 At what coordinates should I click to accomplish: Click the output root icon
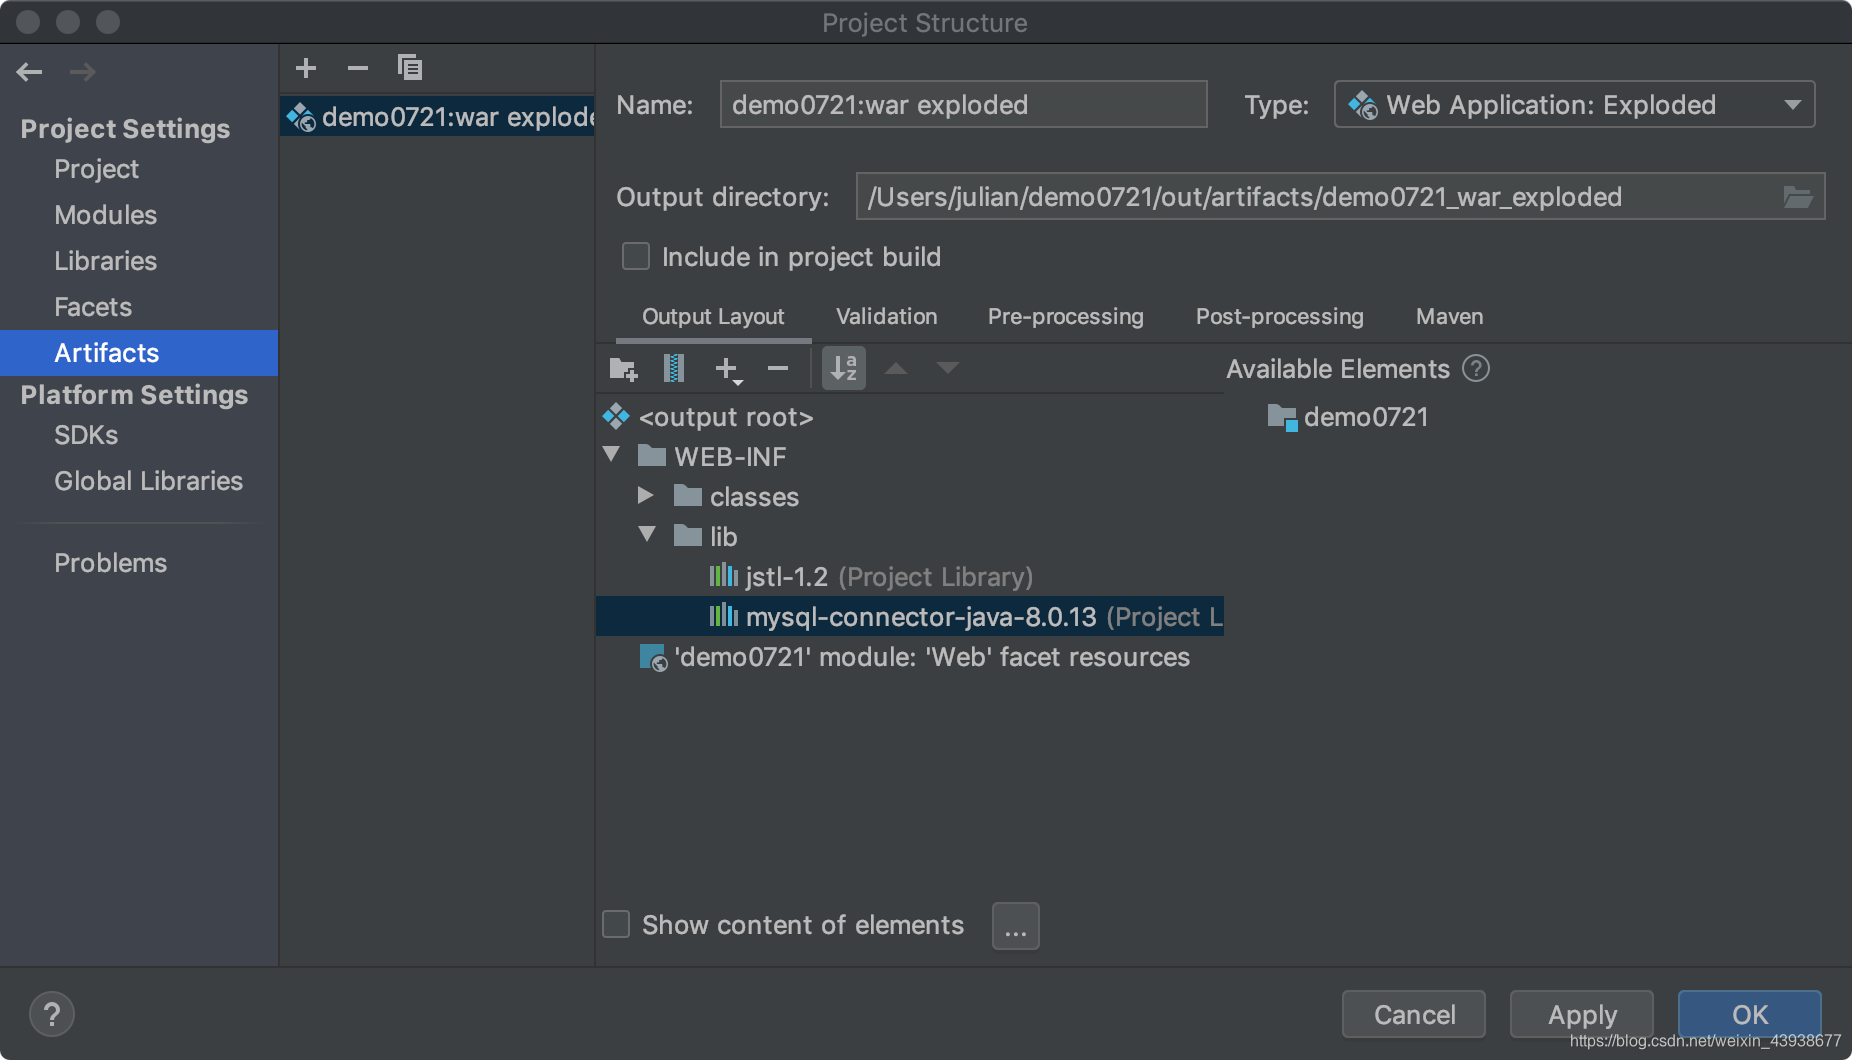tap(616, 416)
